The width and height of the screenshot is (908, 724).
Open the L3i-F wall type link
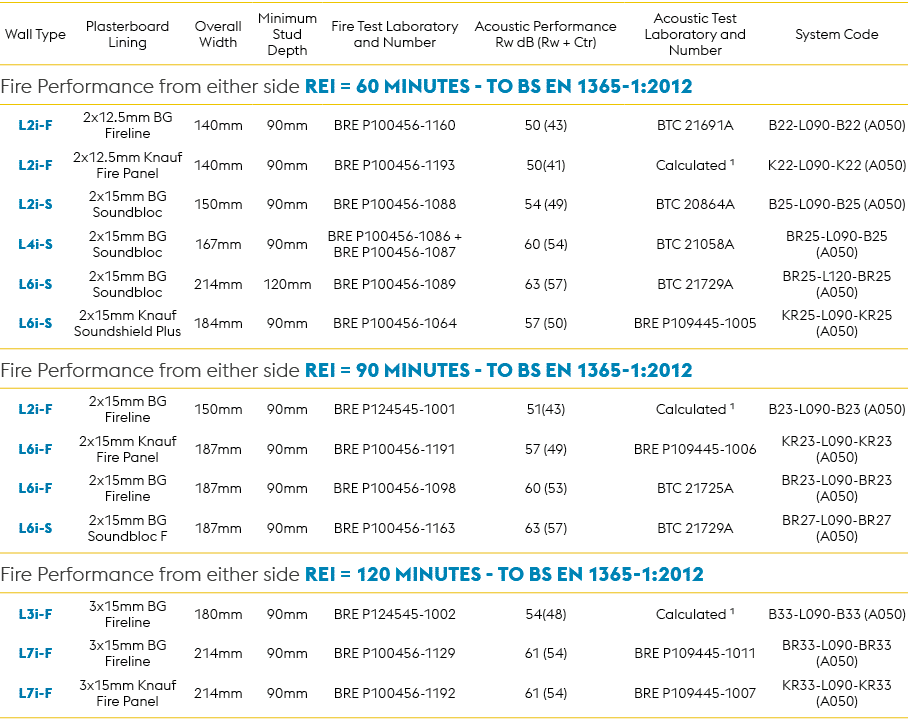click(35, 614)
